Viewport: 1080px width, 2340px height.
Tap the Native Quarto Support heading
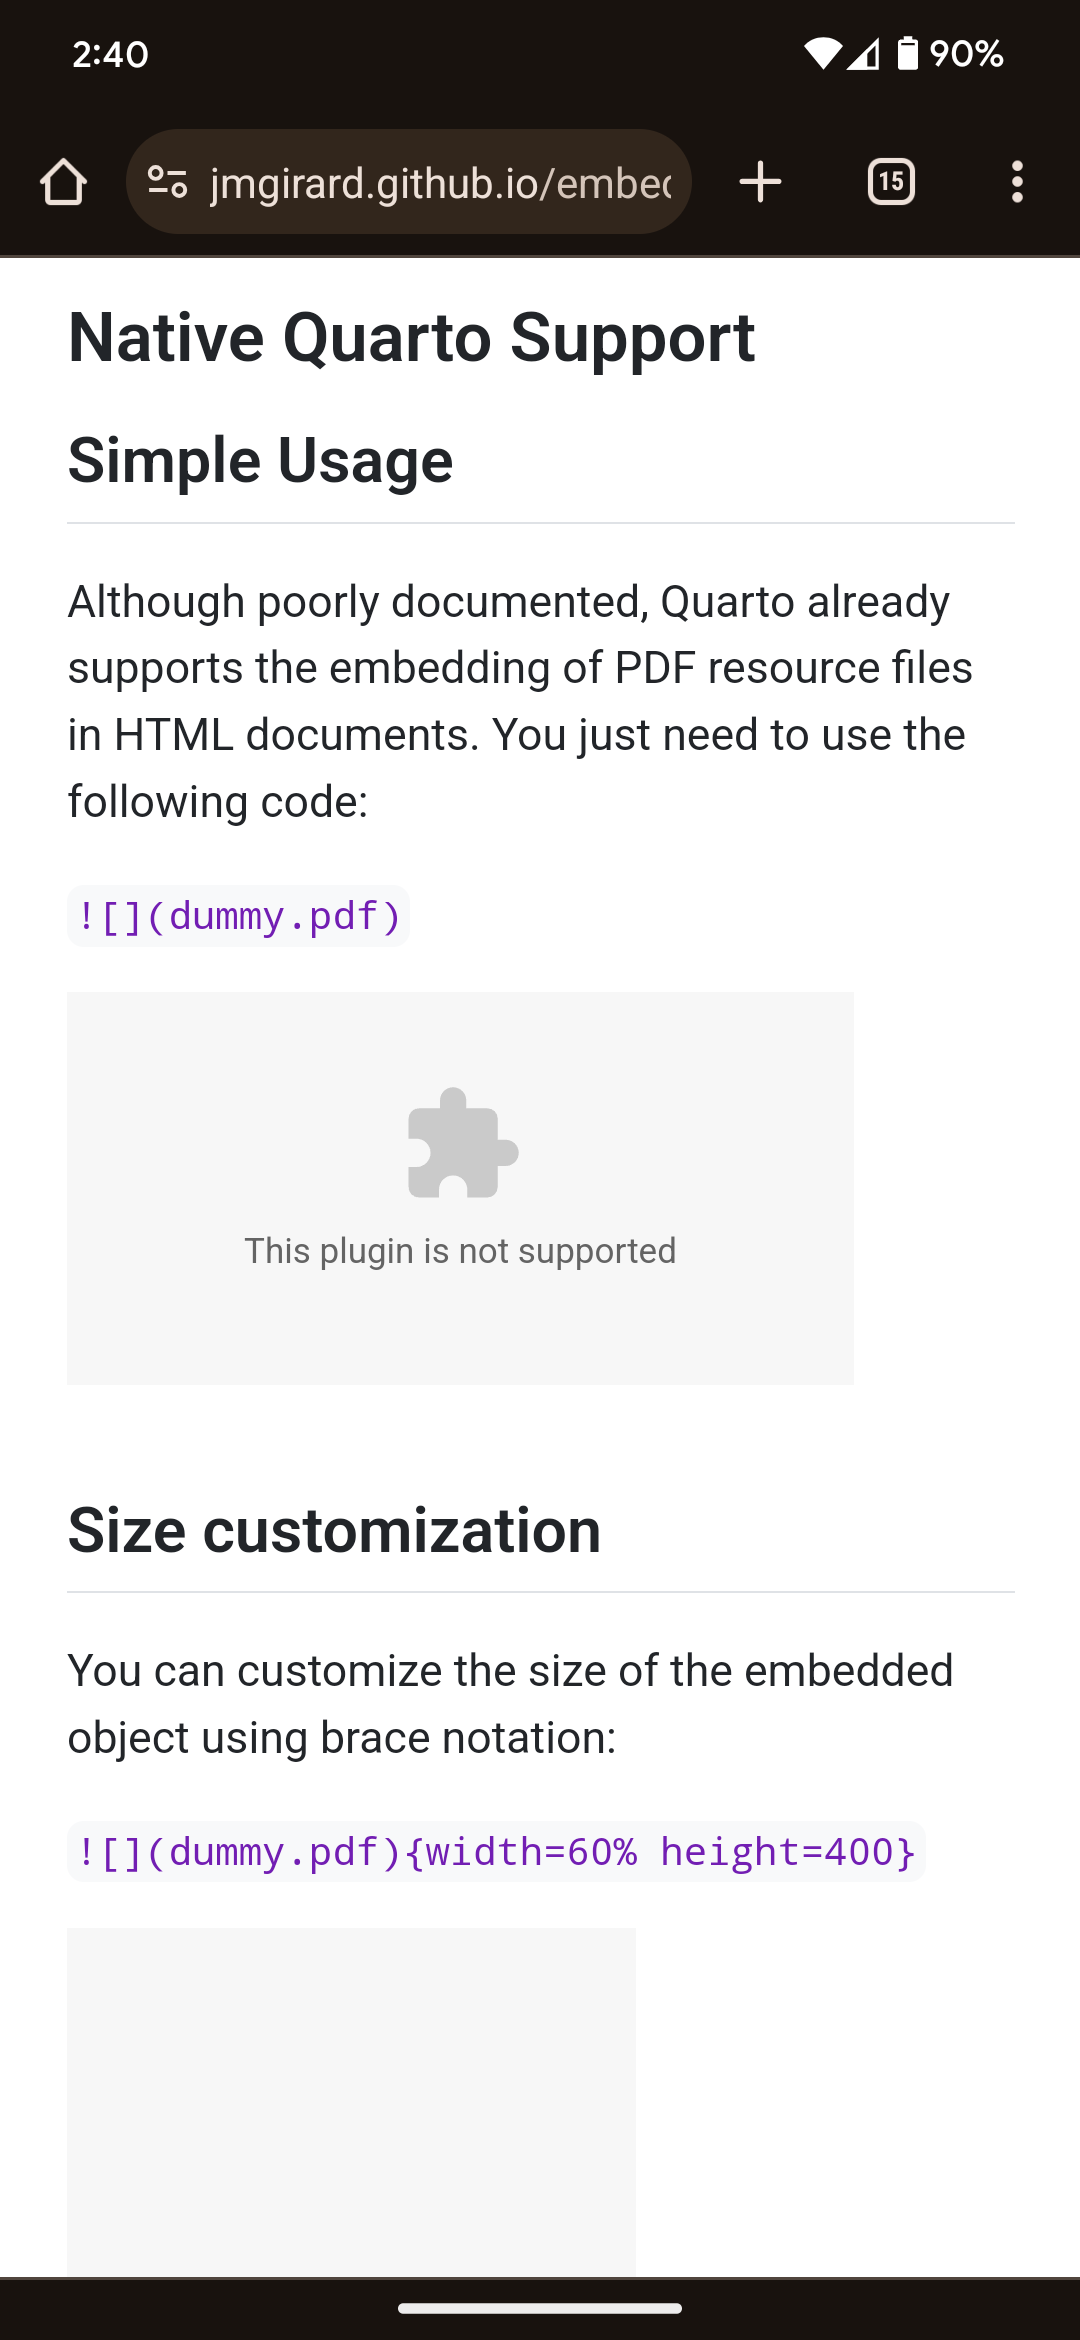pyautogui.click(x=411, y=338)
